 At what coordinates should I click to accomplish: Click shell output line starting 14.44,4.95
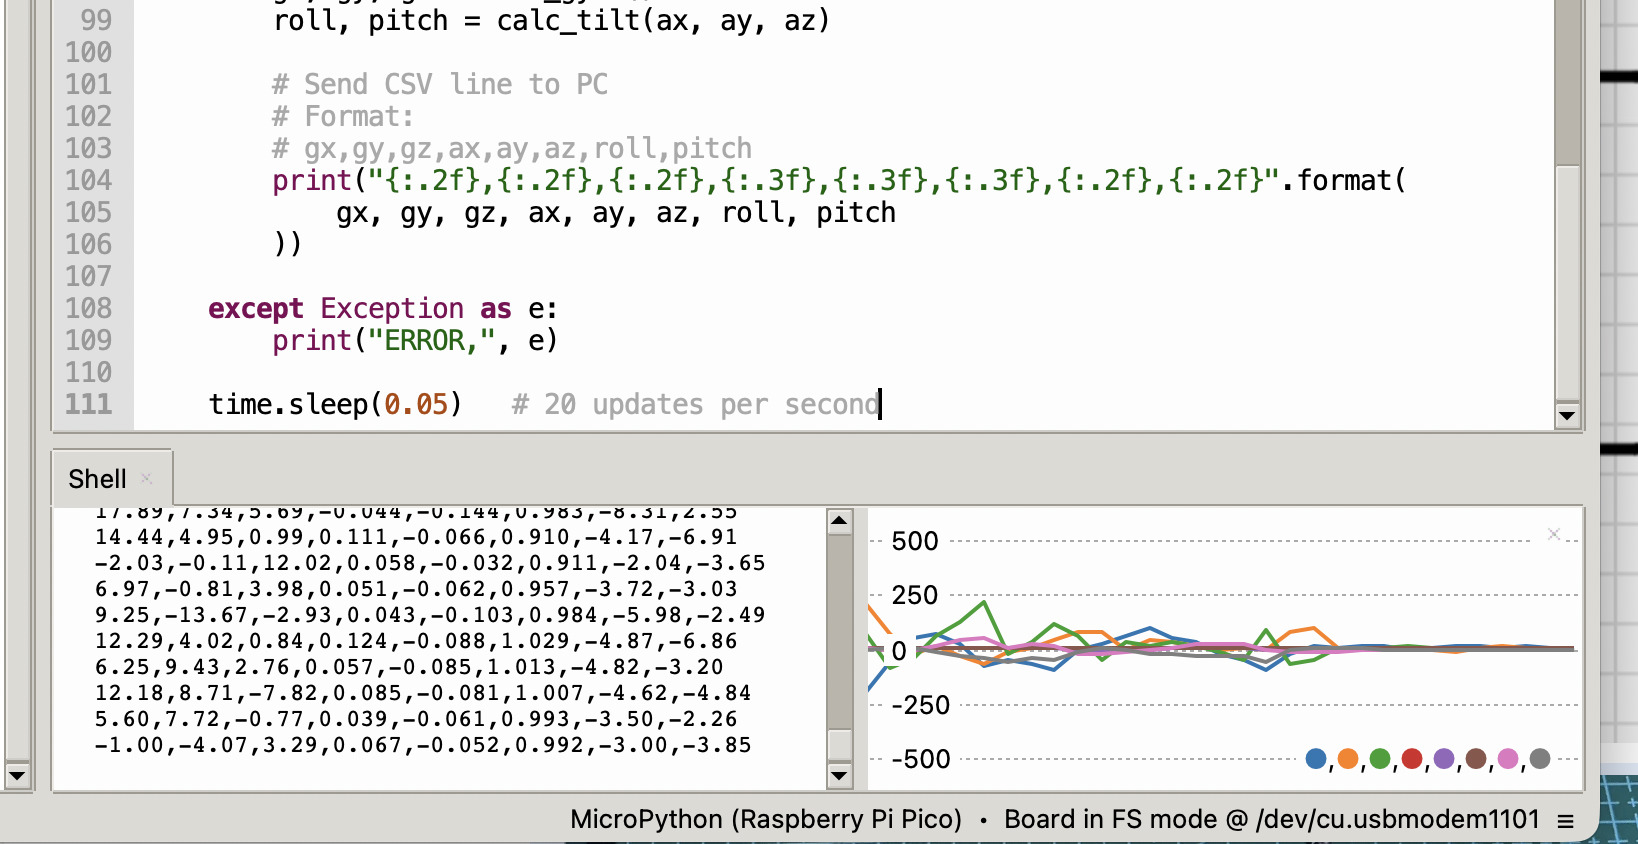click(x=416, y=537)
